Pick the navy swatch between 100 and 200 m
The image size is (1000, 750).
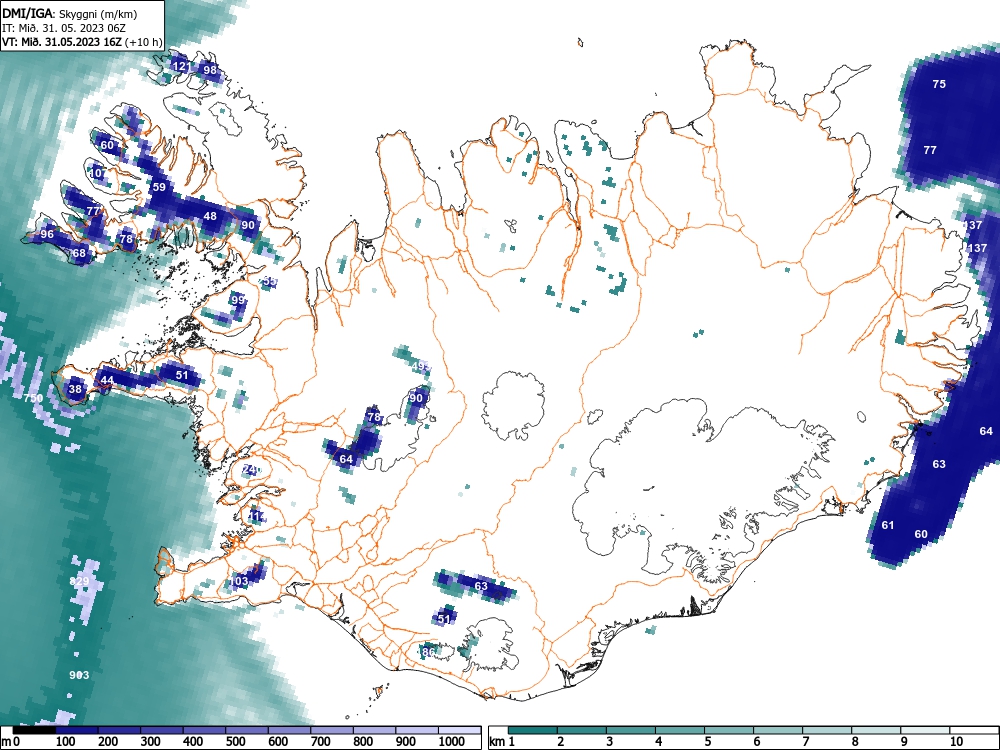point(77,731)
